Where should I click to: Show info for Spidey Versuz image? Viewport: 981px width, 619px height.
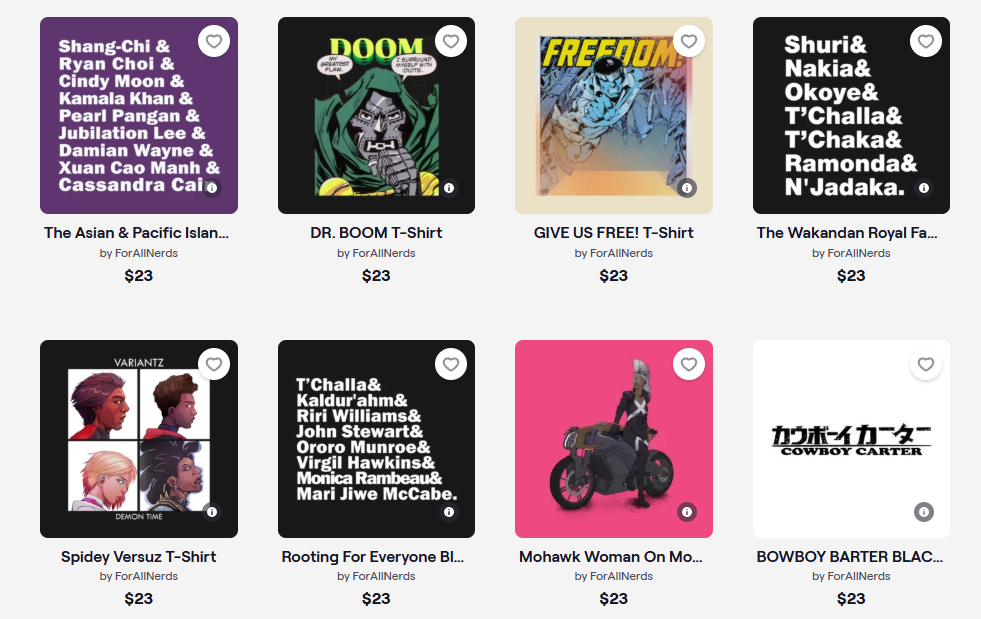click(x=212, y=511)
